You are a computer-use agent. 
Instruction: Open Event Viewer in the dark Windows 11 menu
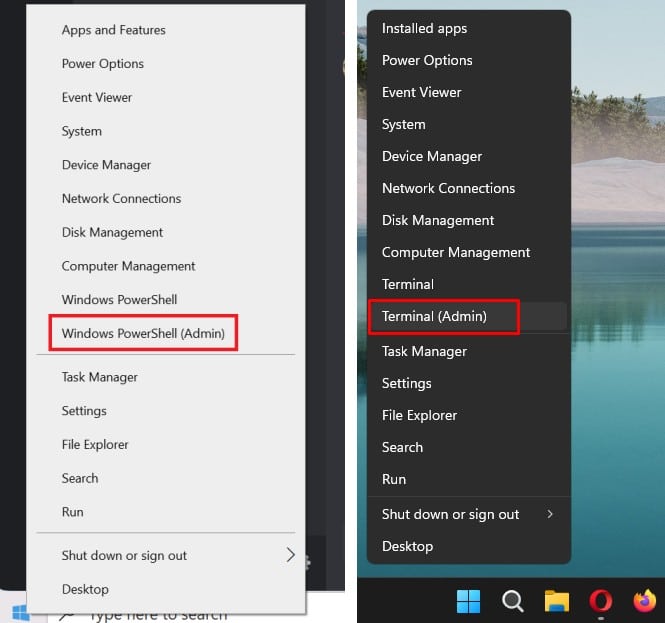coord(468,92)
